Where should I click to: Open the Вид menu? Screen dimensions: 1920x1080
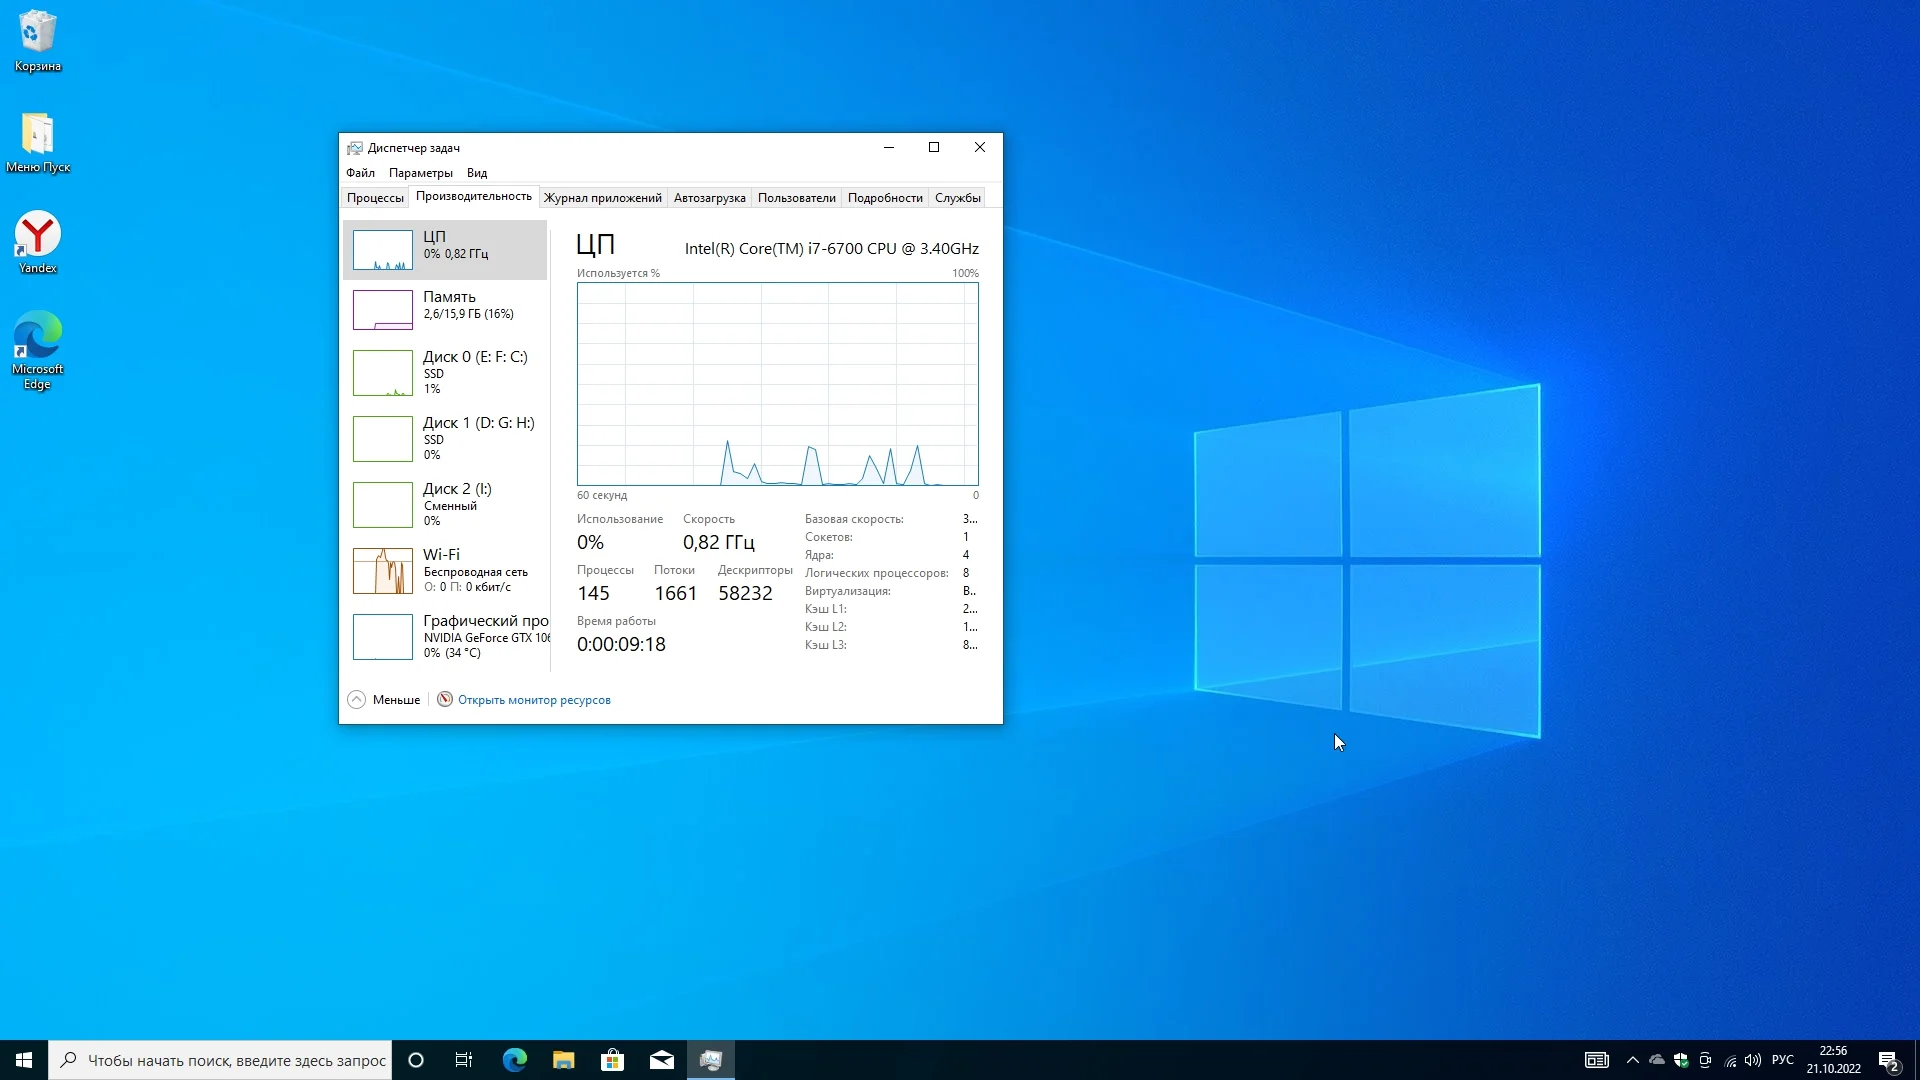477,173
